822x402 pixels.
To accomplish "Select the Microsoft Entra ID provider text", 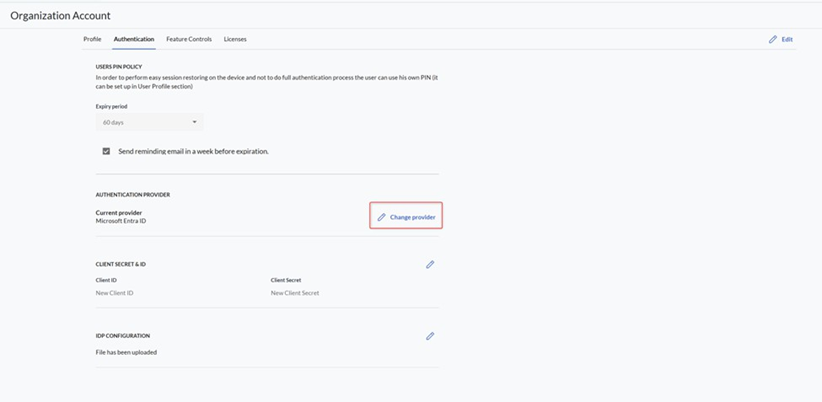I will coord(120,221).
